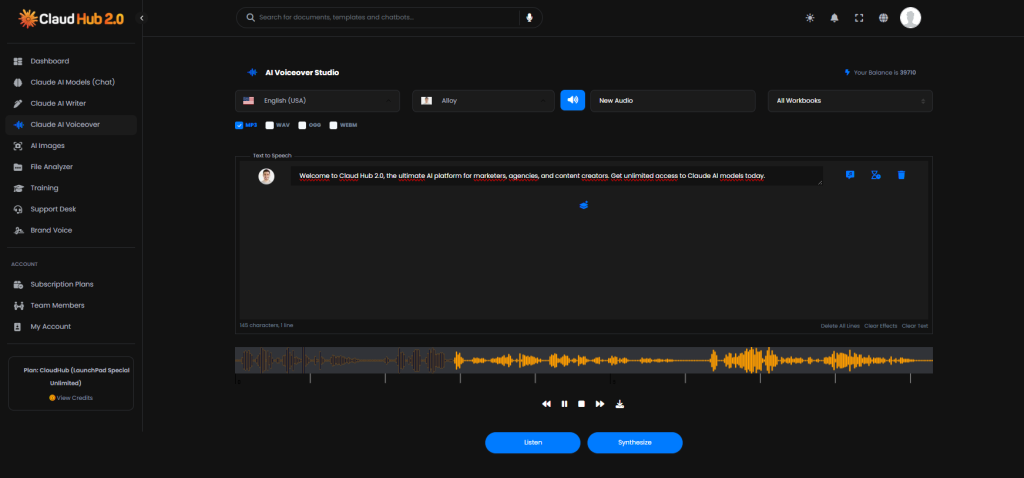
Task: Click the say-as comment icon on the line
Action: coord(850,175)
